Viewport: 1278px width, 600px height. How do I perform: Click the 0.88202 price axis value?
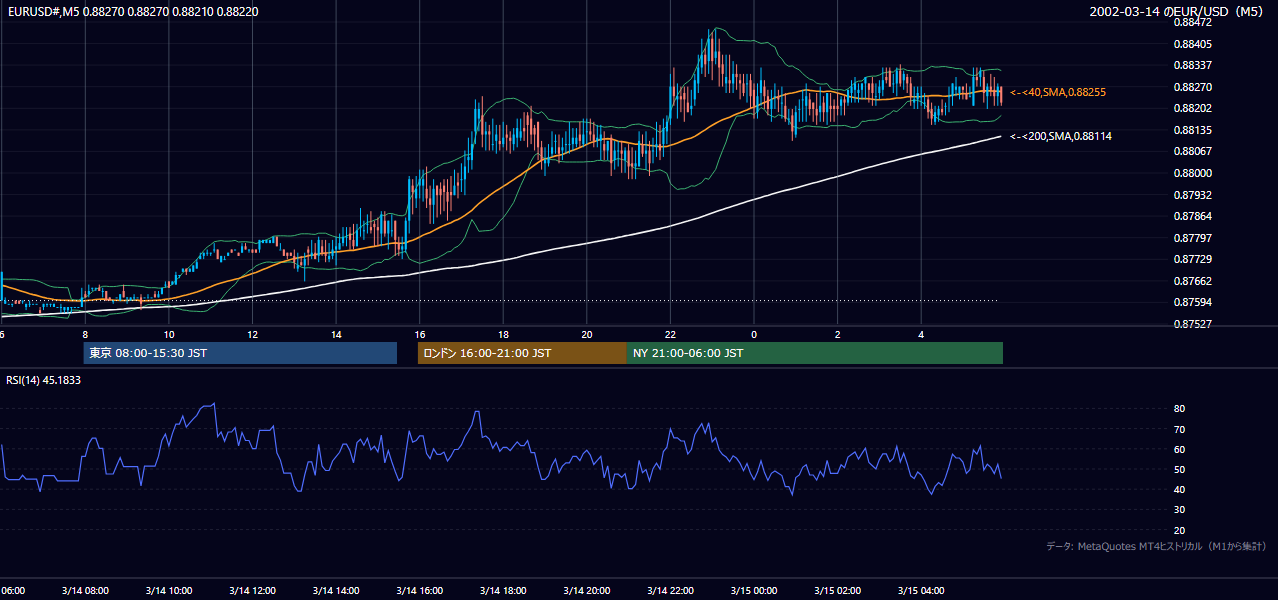click(x=1192, y=108)
